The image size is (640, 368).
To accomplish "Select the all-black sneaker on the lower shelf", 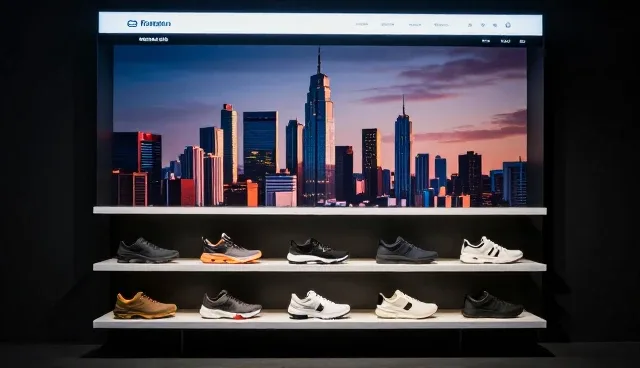I will coord(493,304).
